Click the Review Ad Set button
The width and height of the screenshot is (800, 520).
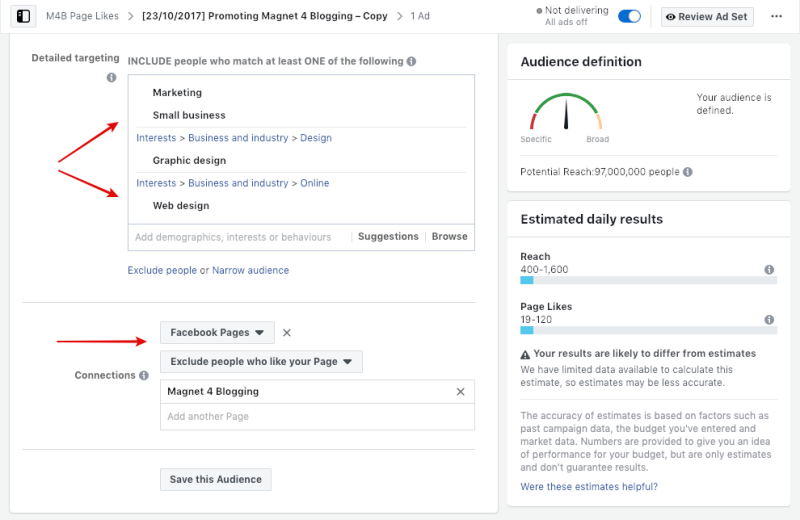[708, 17]
